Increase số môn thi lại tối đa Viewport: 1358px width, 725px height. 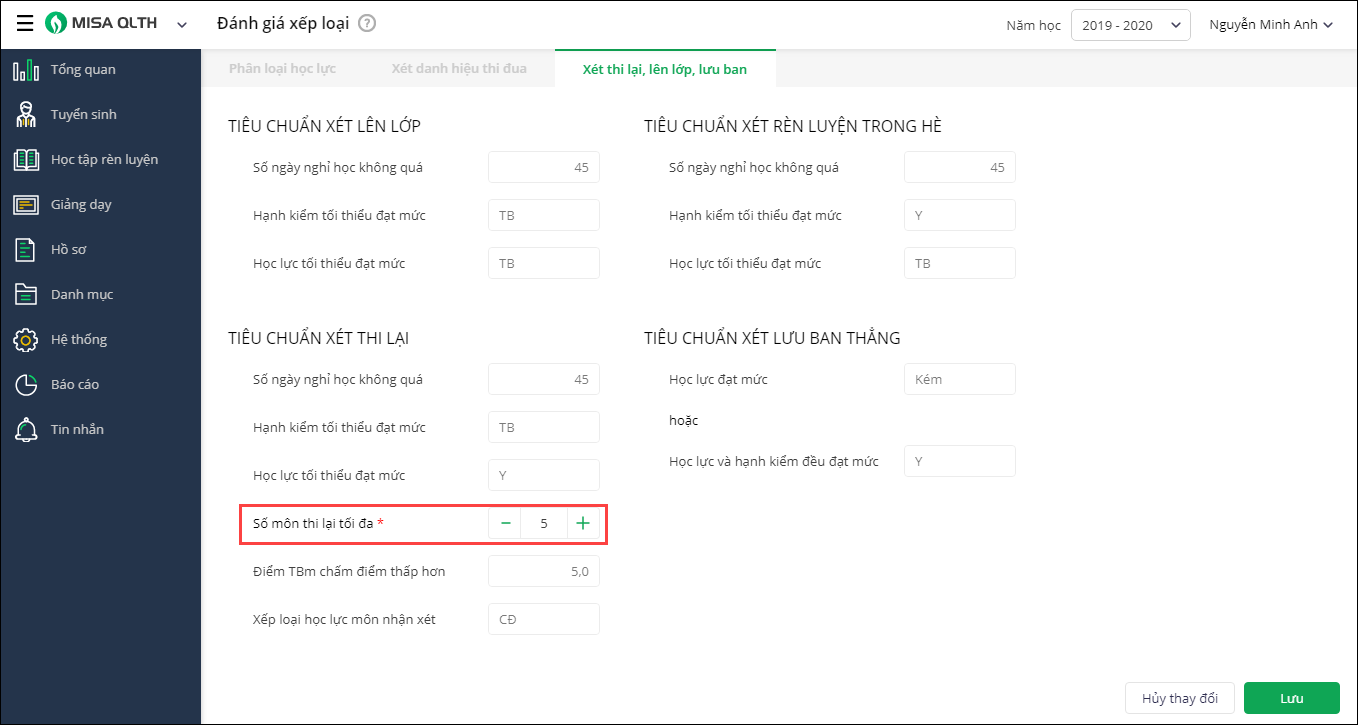pyautogui.click(x=583, y=523)
